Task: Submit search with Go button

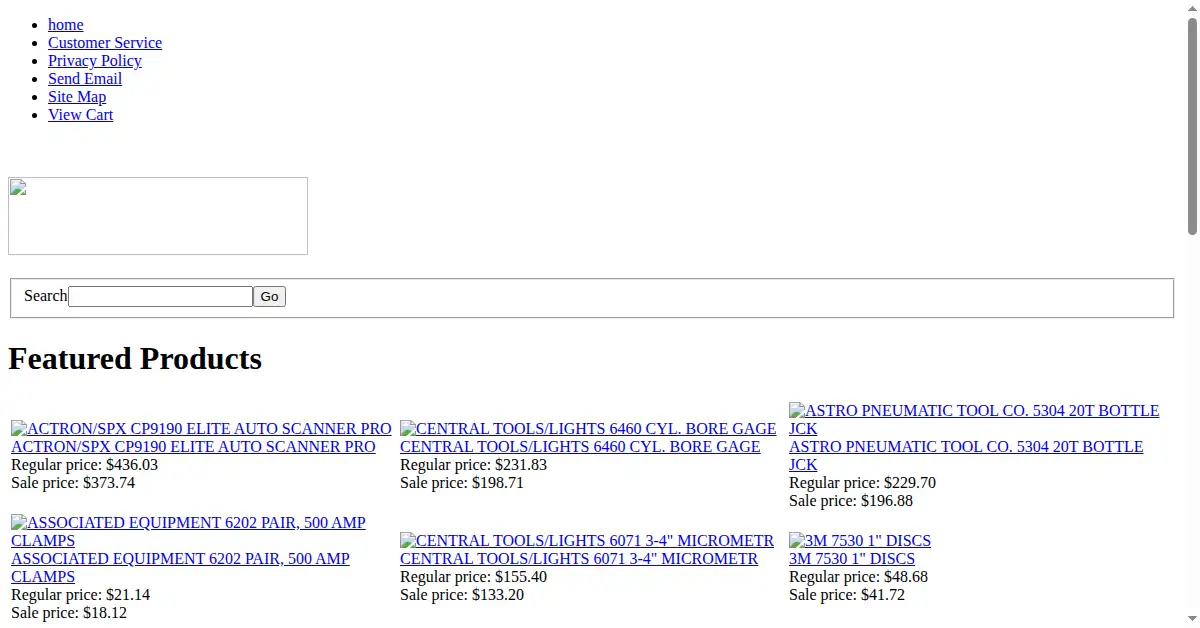Action: pos(269,296)
